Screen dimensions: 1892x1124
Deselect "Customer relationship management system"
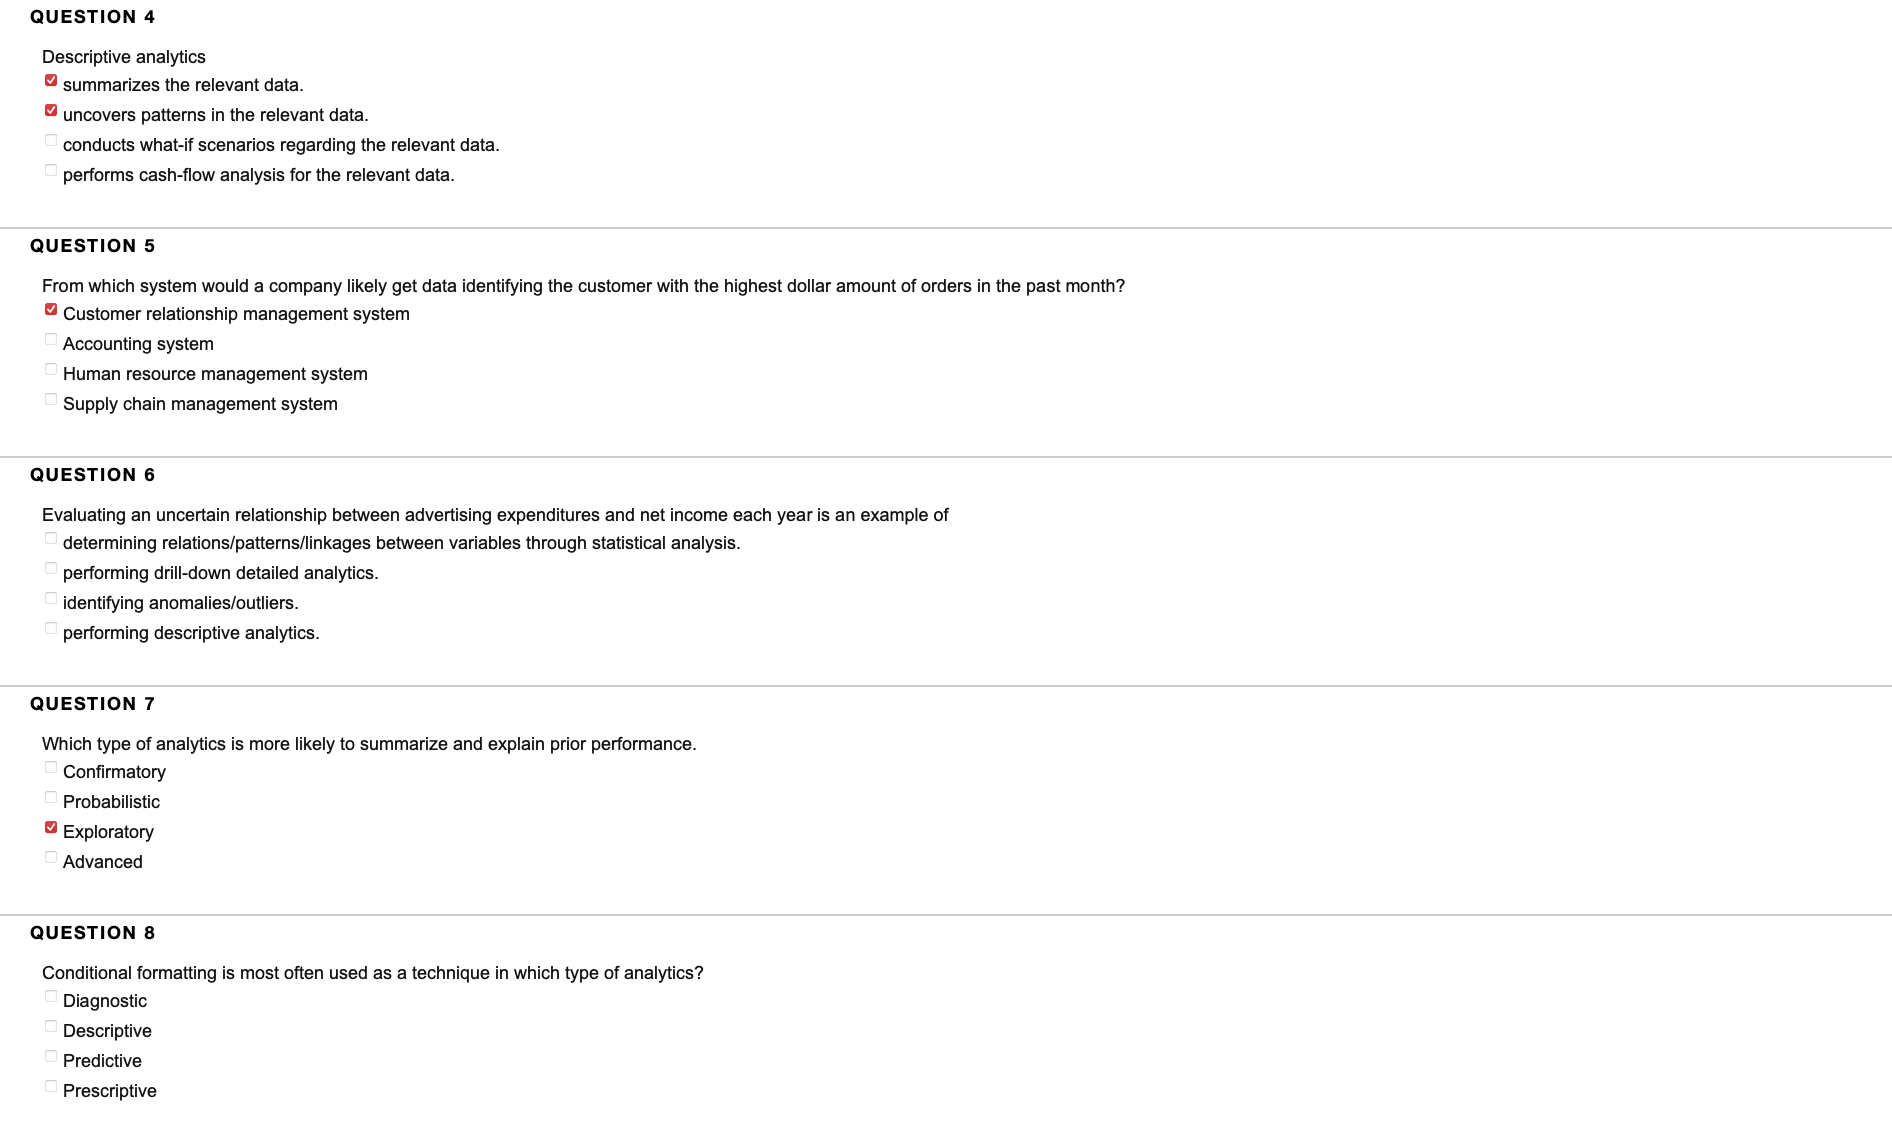coord(51,308)
